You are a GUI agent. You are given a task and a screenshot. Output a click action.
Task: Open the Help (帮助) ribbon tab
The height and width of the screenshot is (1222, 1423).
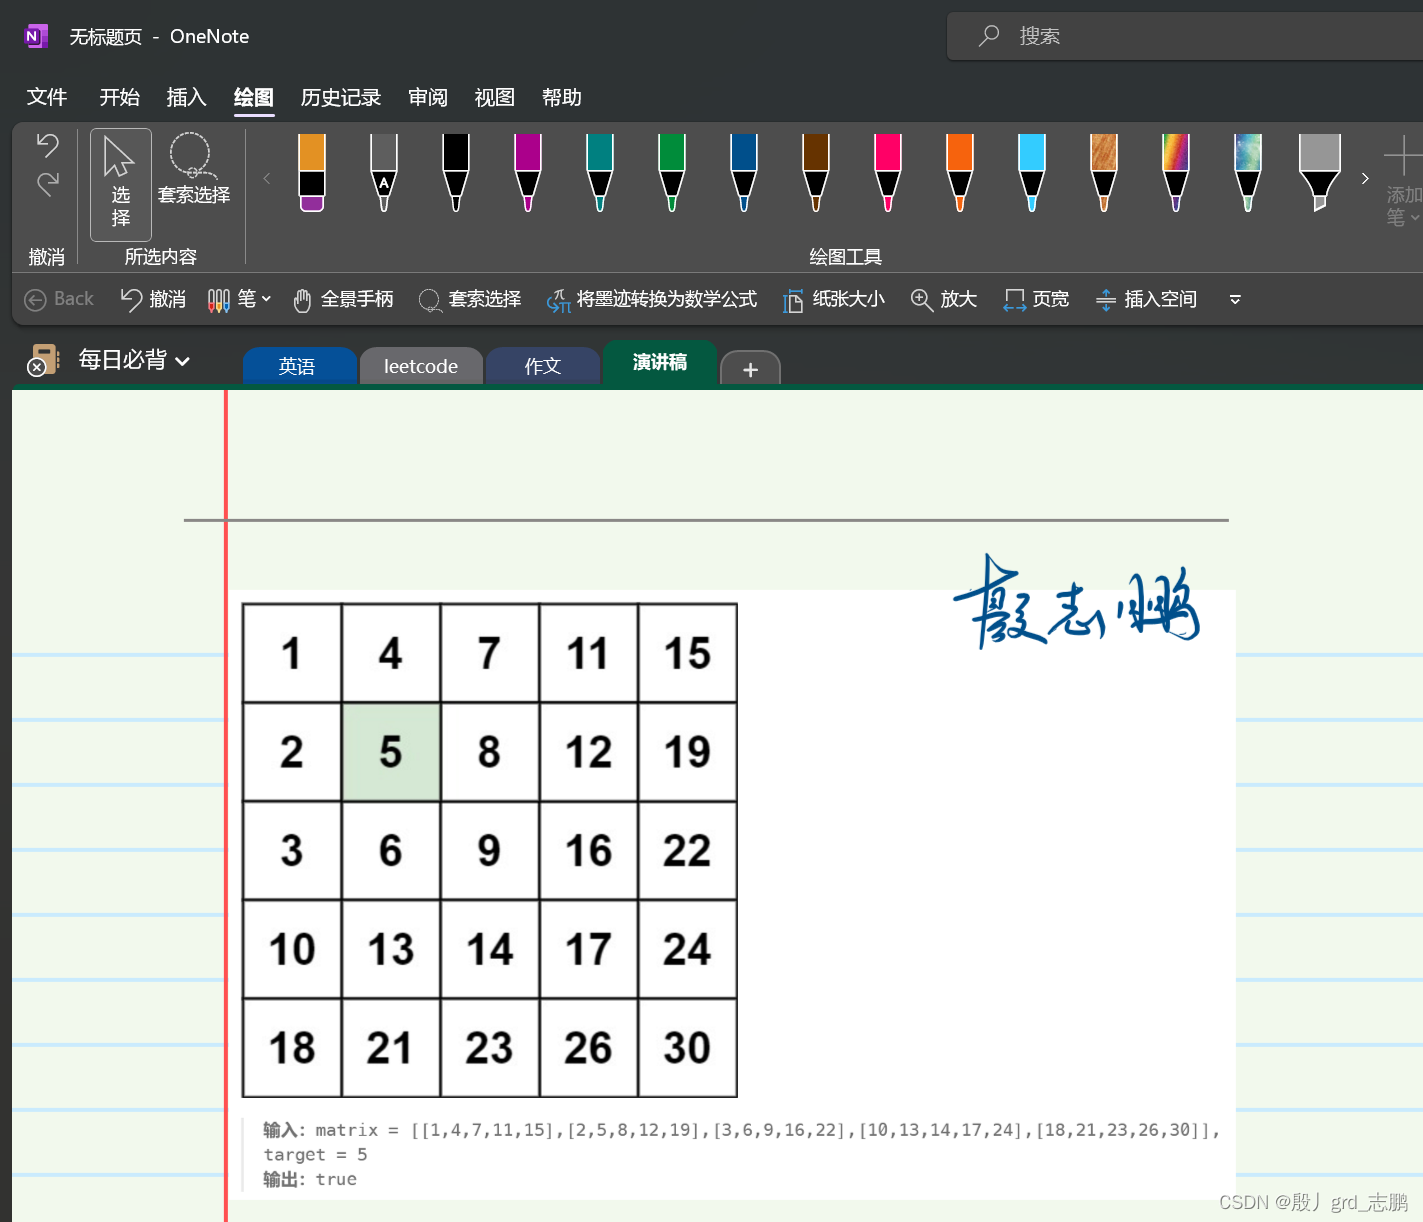tap(562, 97)
